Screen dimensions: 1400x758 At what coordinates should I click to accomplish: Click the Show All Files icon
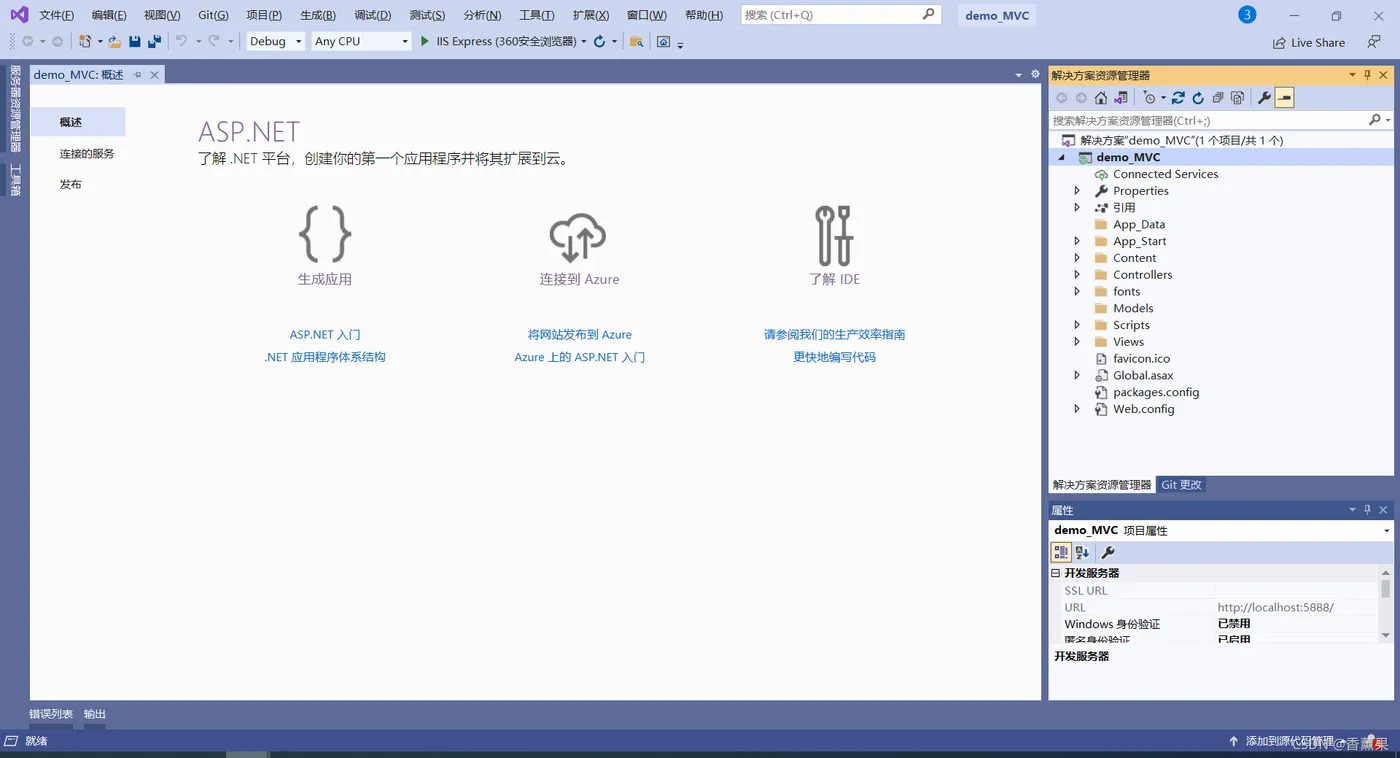(1238, 98)
